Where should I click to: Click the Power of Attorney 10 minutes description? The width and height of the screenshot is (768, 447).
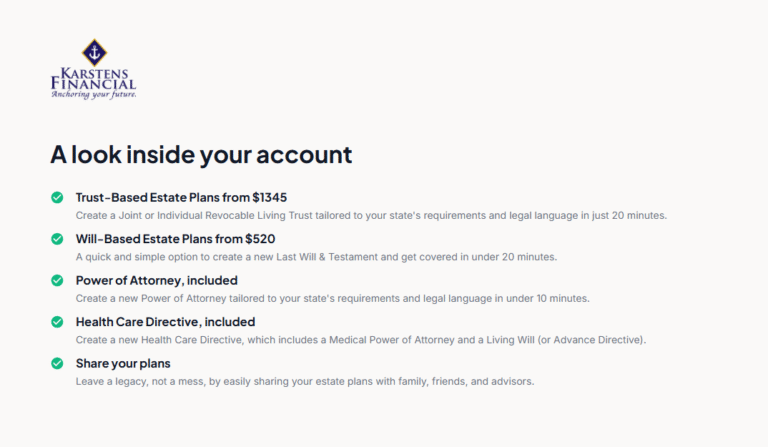[x=332, y=298]
